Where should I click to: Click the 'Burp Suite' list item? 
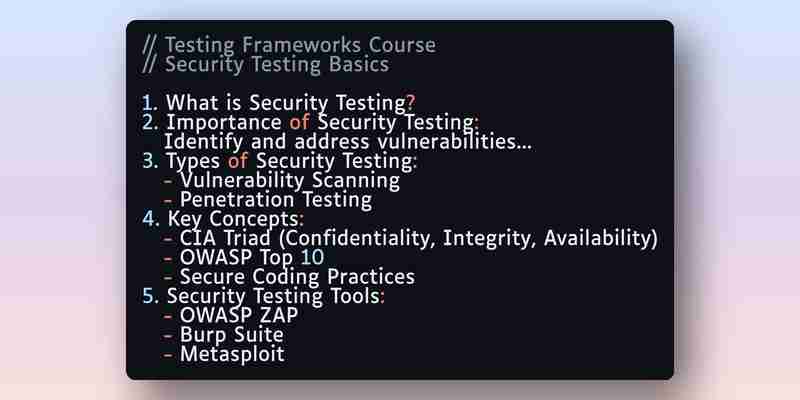(223, 335)
